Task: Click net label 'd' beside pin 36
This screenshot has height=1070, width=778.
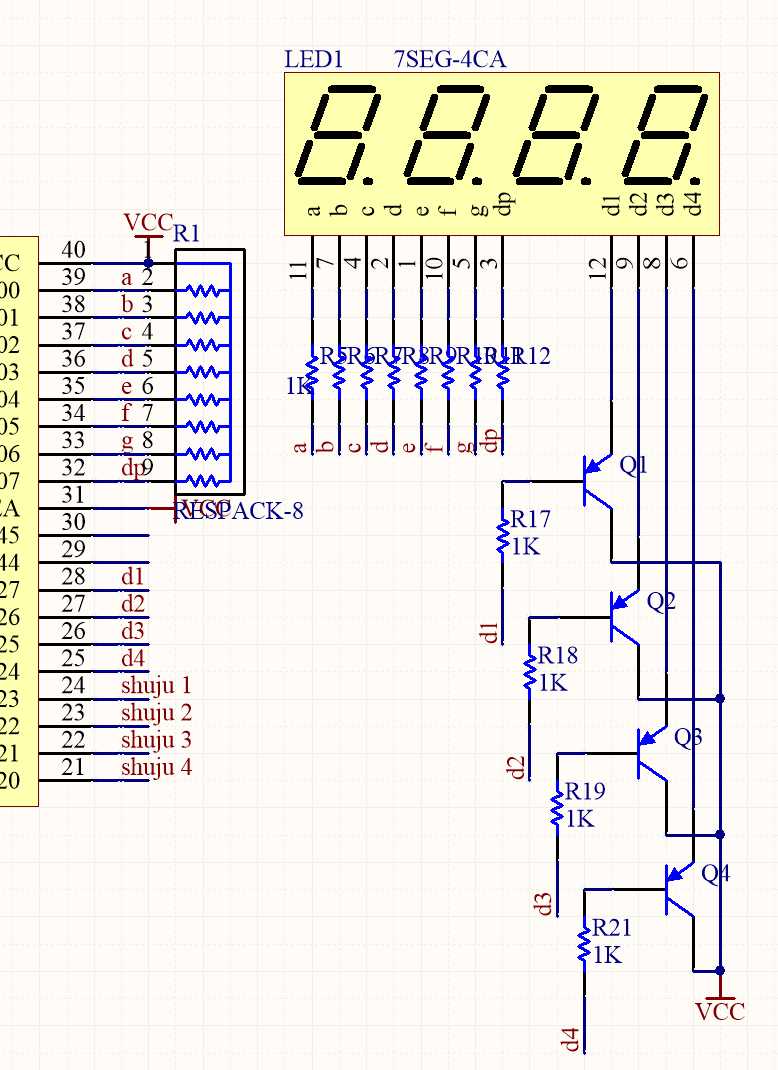Action: coord(127,358)
